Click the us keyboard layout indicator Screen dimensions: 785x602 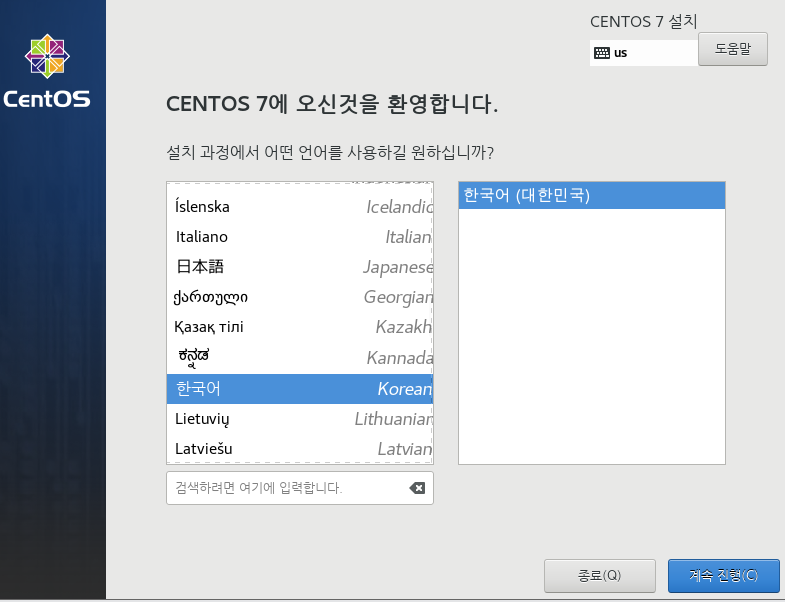coord(643,53)
